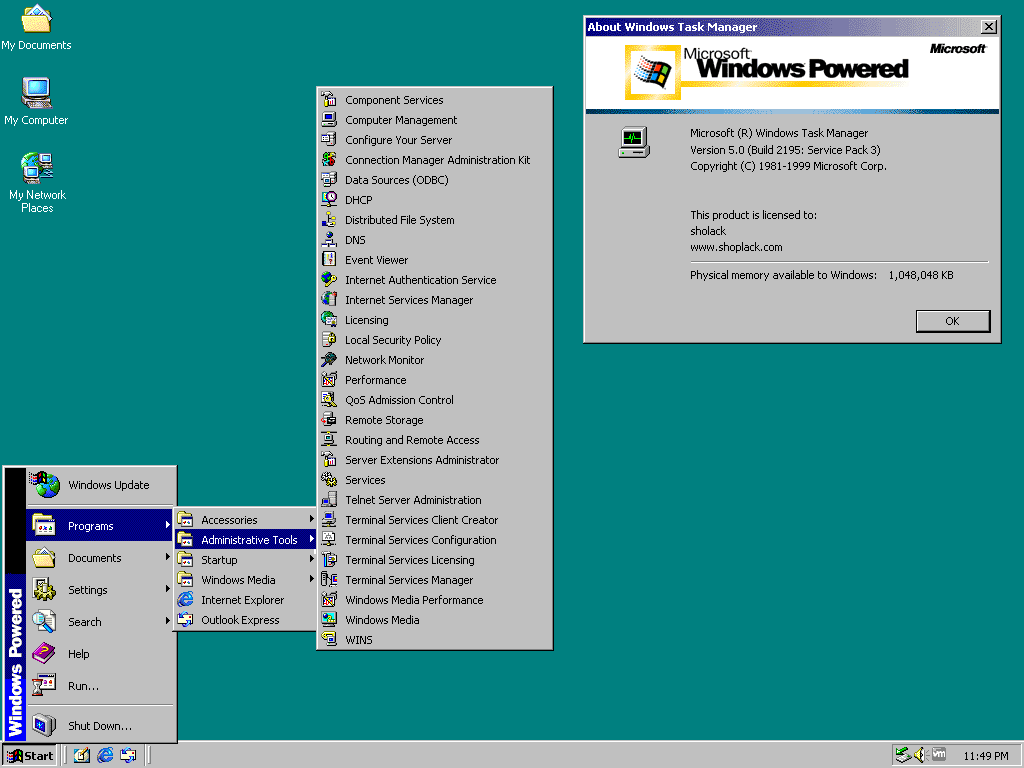
Task: Open Windows Update from Start menu
Action: (101, 485)
